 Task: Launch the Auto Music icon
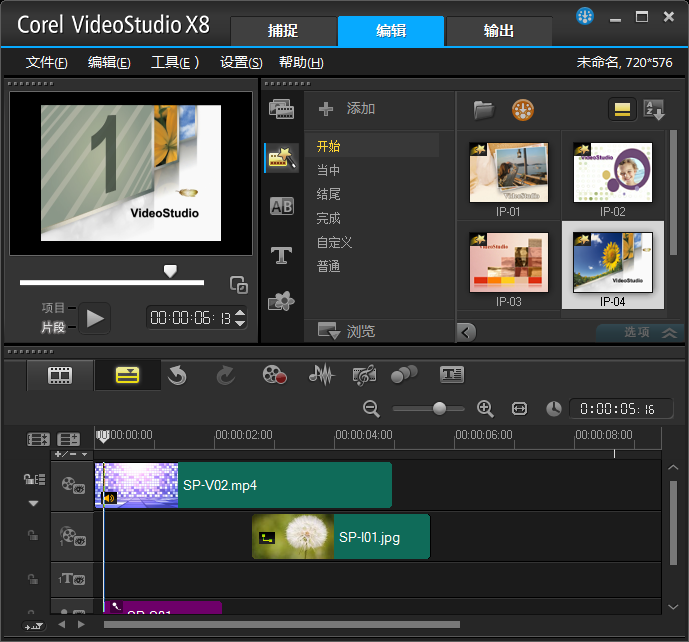364,375
